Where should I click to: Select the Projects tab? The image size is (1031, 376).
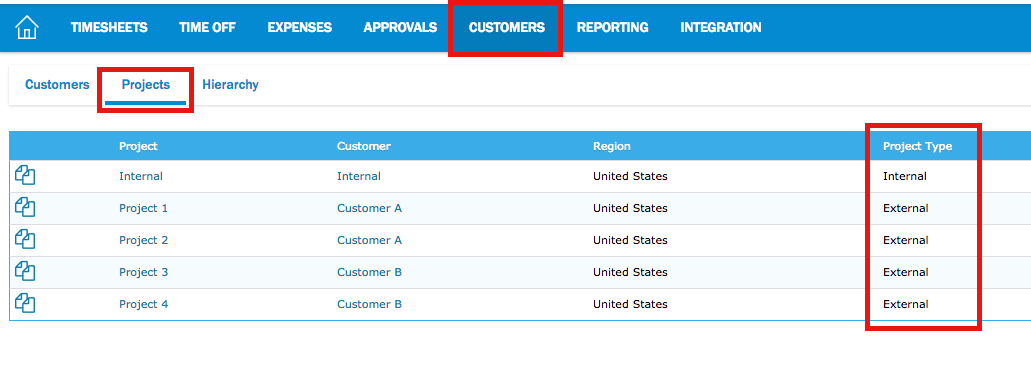click(x=146, y=85)
